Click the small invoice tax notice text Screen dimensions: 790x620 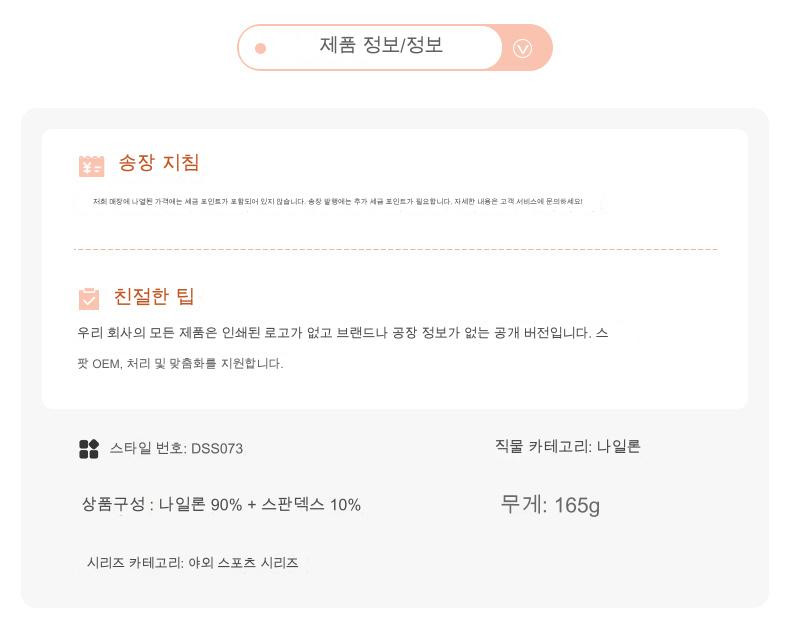point(337,201)
